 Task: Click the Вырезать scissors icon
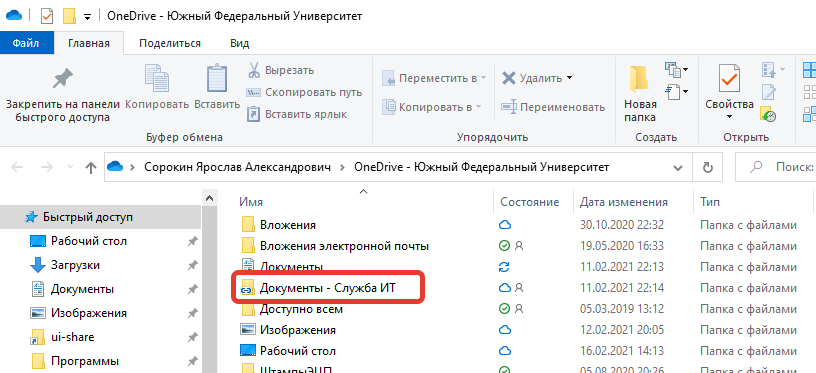pos(253,70)
